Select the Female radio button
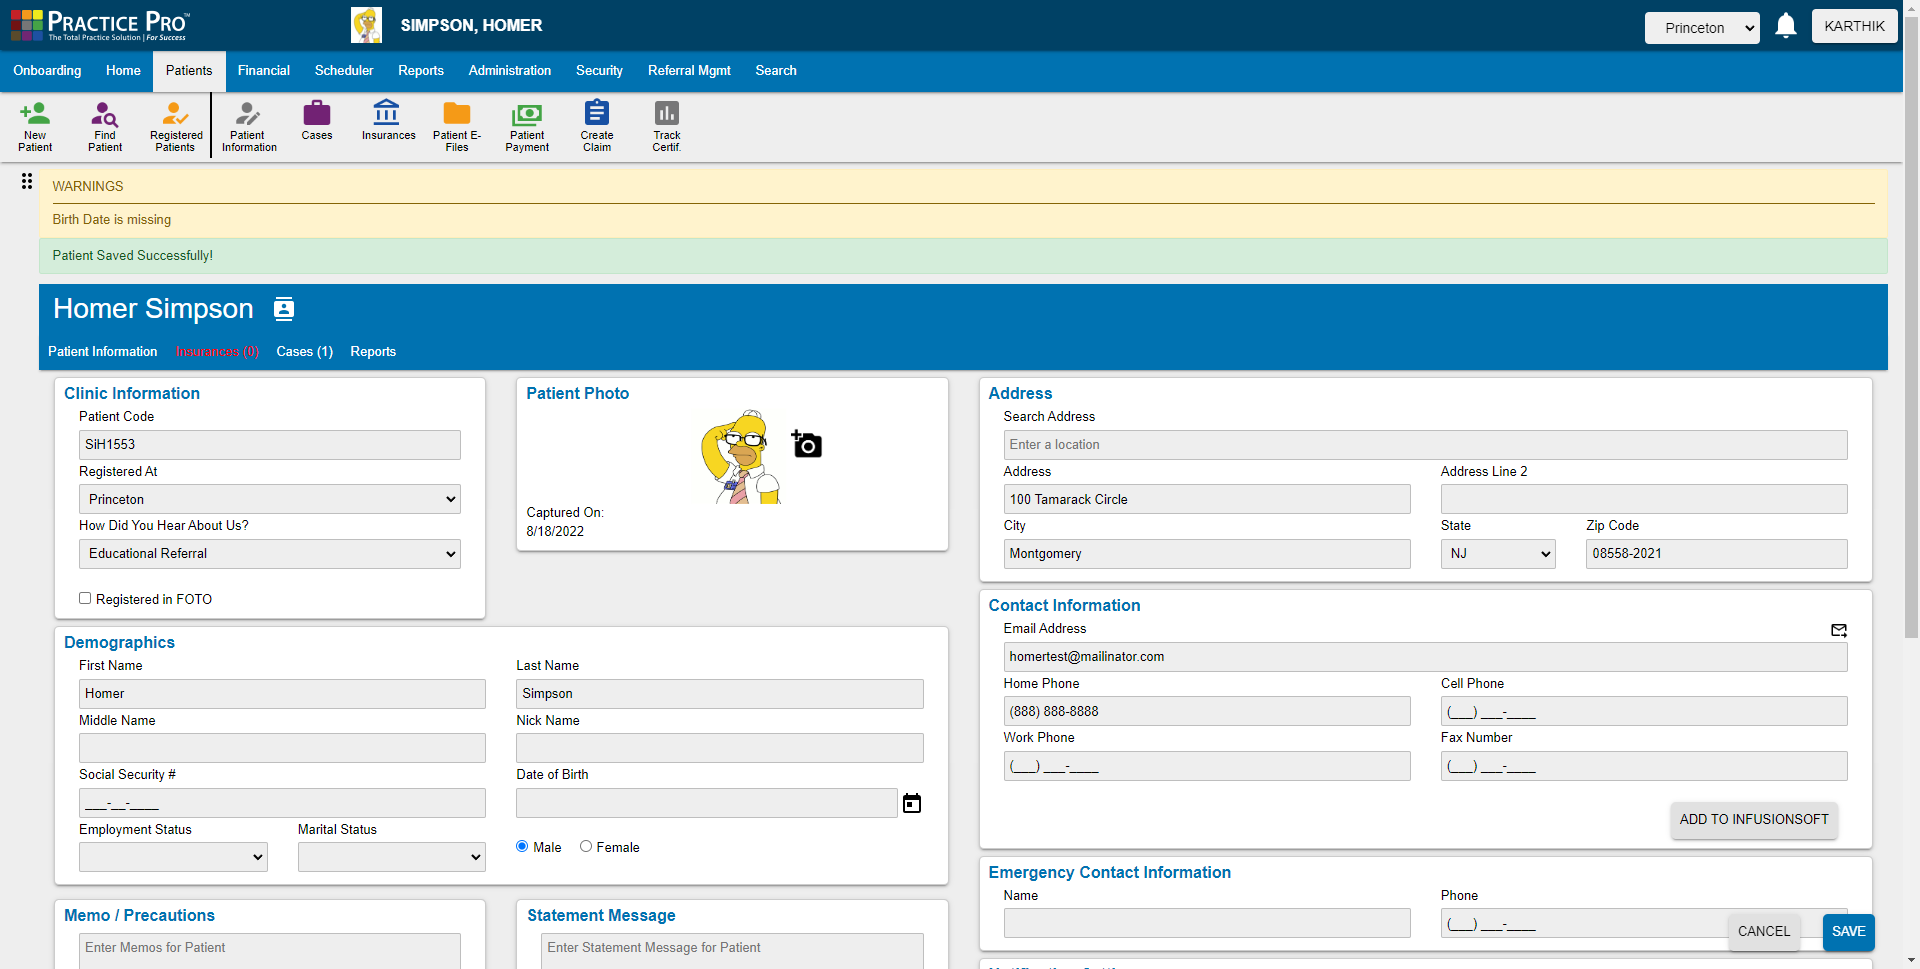1920x969 pixels. pyautogui.click(x=585, y=846)
